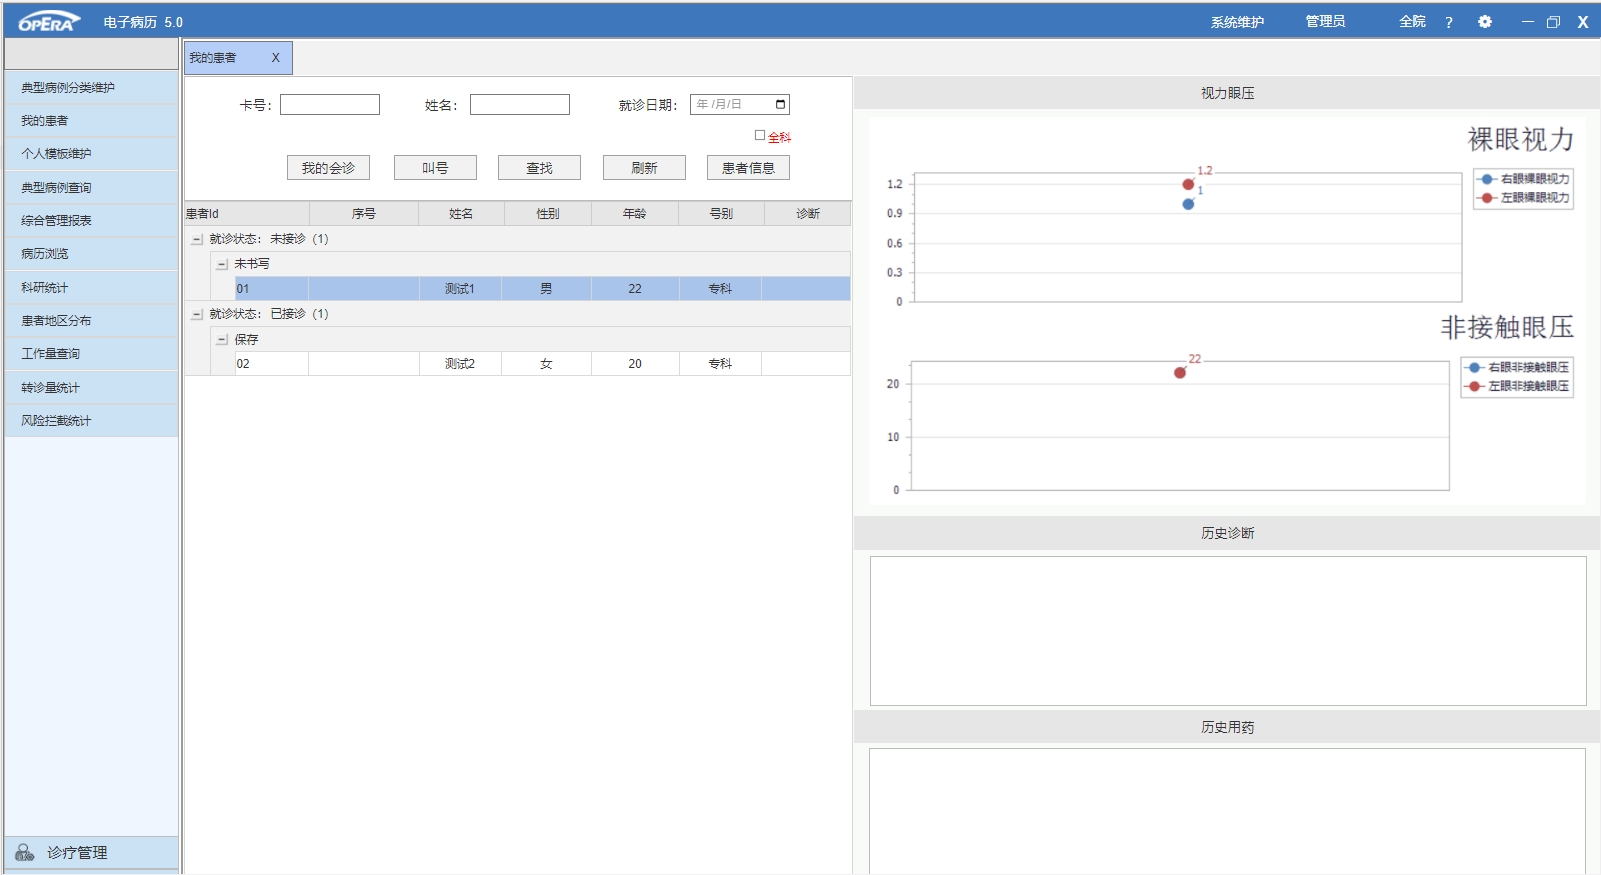This screenshot has height=875, width=1601.
Task: Click the 视力眼压 panel header
Action: tap(1227, 93)
